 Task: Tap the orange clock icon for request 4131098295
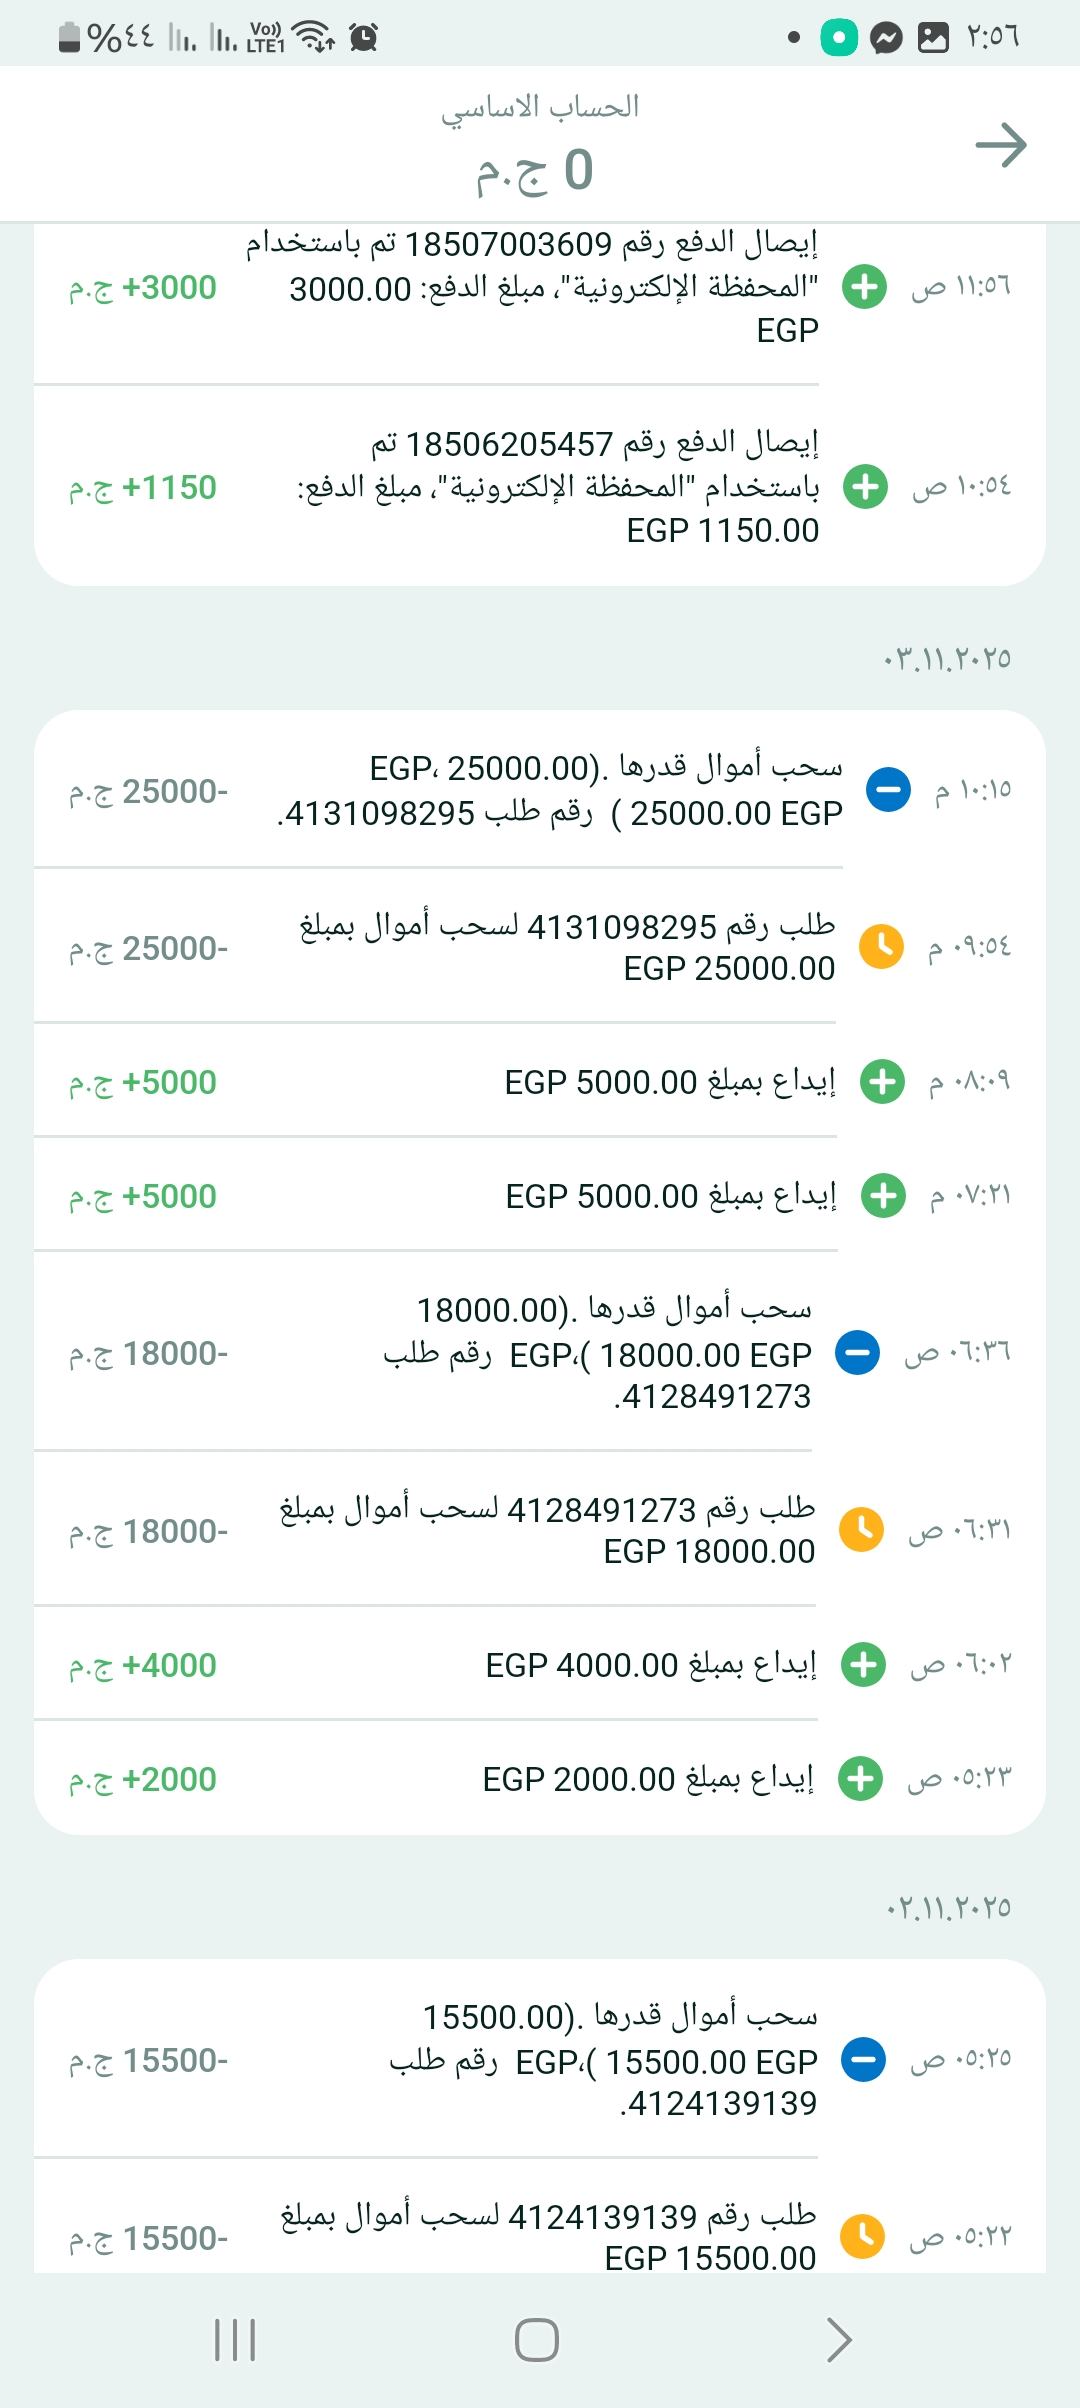pos(881,946)
